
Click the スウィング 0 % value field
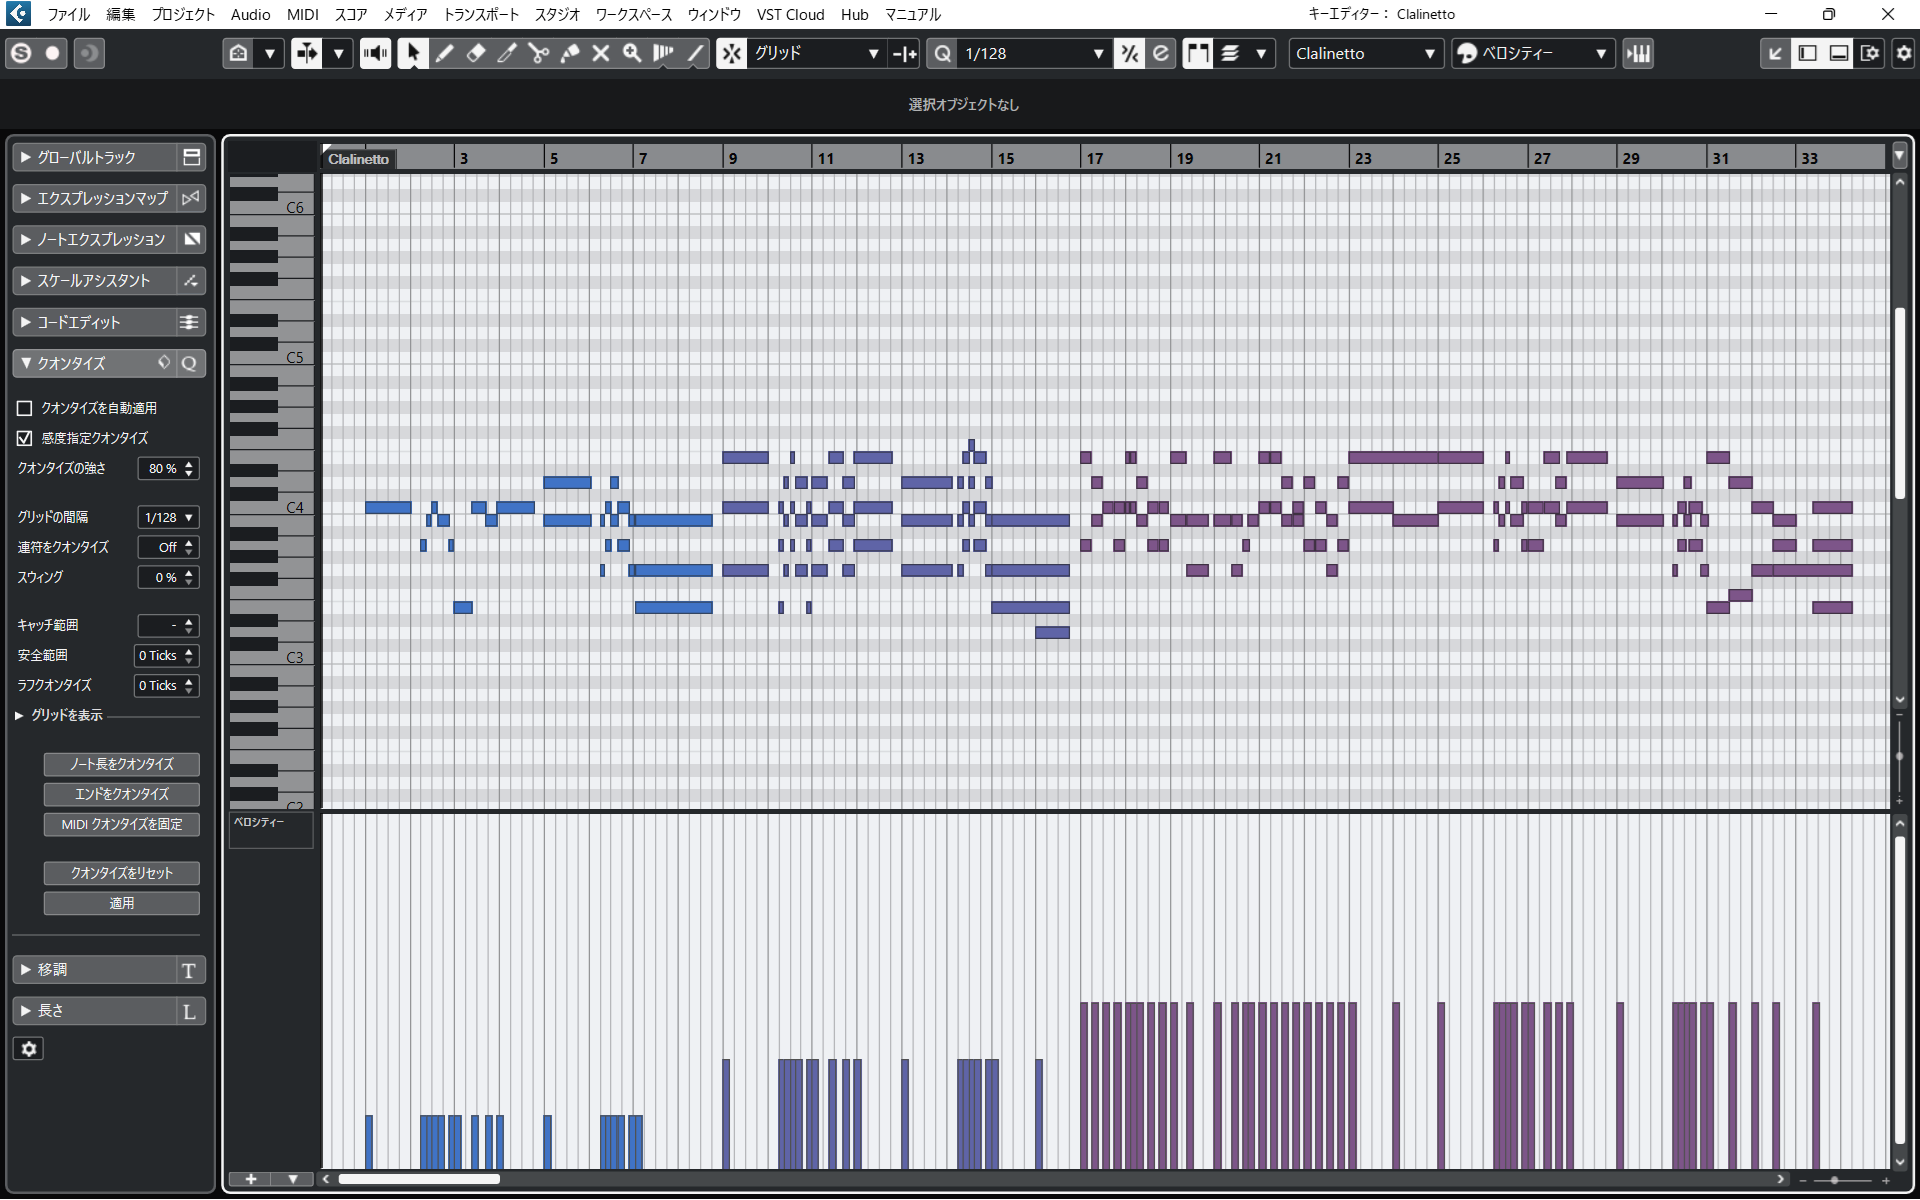pos(168,577)
